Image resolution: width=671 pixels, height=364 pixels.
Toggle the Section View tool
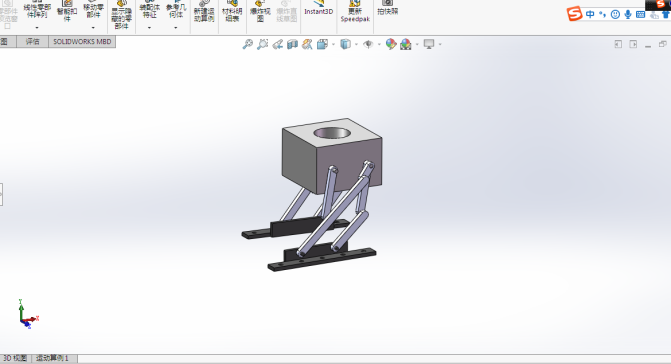292,44
